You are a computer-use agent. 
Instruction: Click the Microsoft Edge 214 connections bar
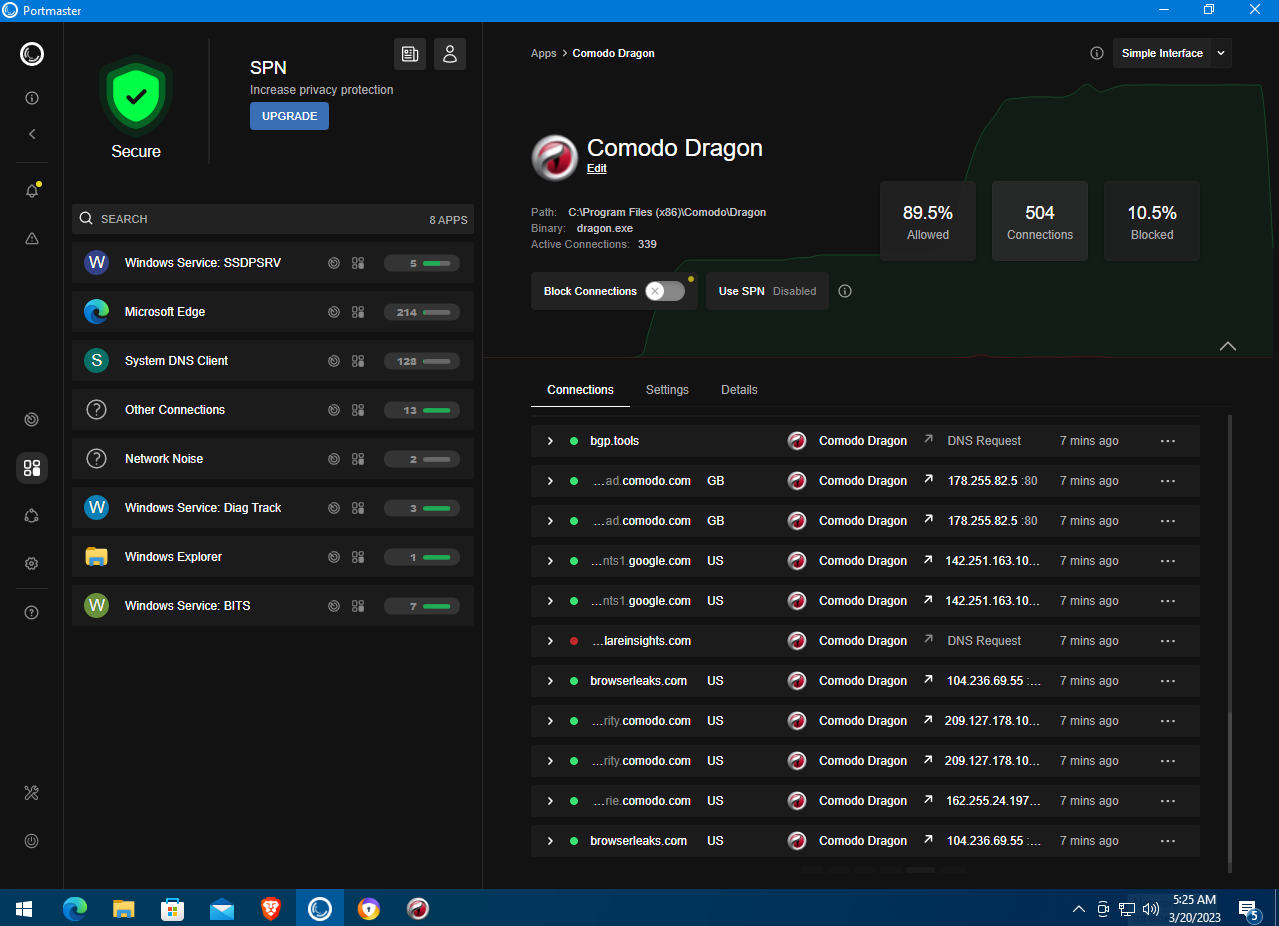pos(422,312)
